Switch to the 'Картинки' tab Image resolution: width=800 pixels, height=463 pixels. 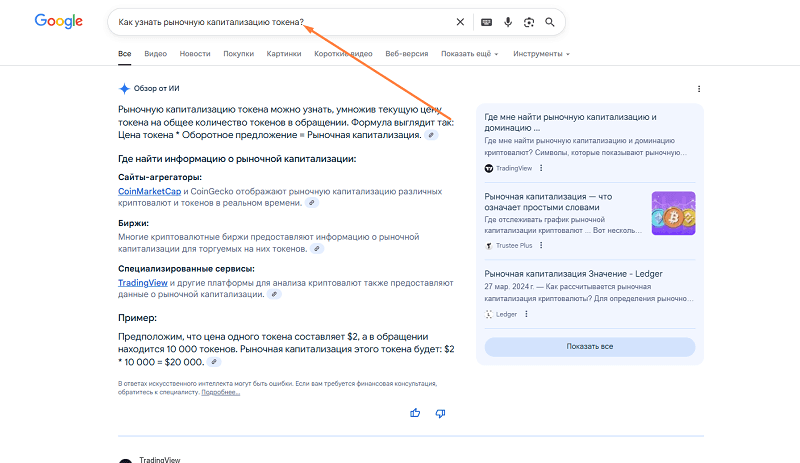click(x=284, y=54)
